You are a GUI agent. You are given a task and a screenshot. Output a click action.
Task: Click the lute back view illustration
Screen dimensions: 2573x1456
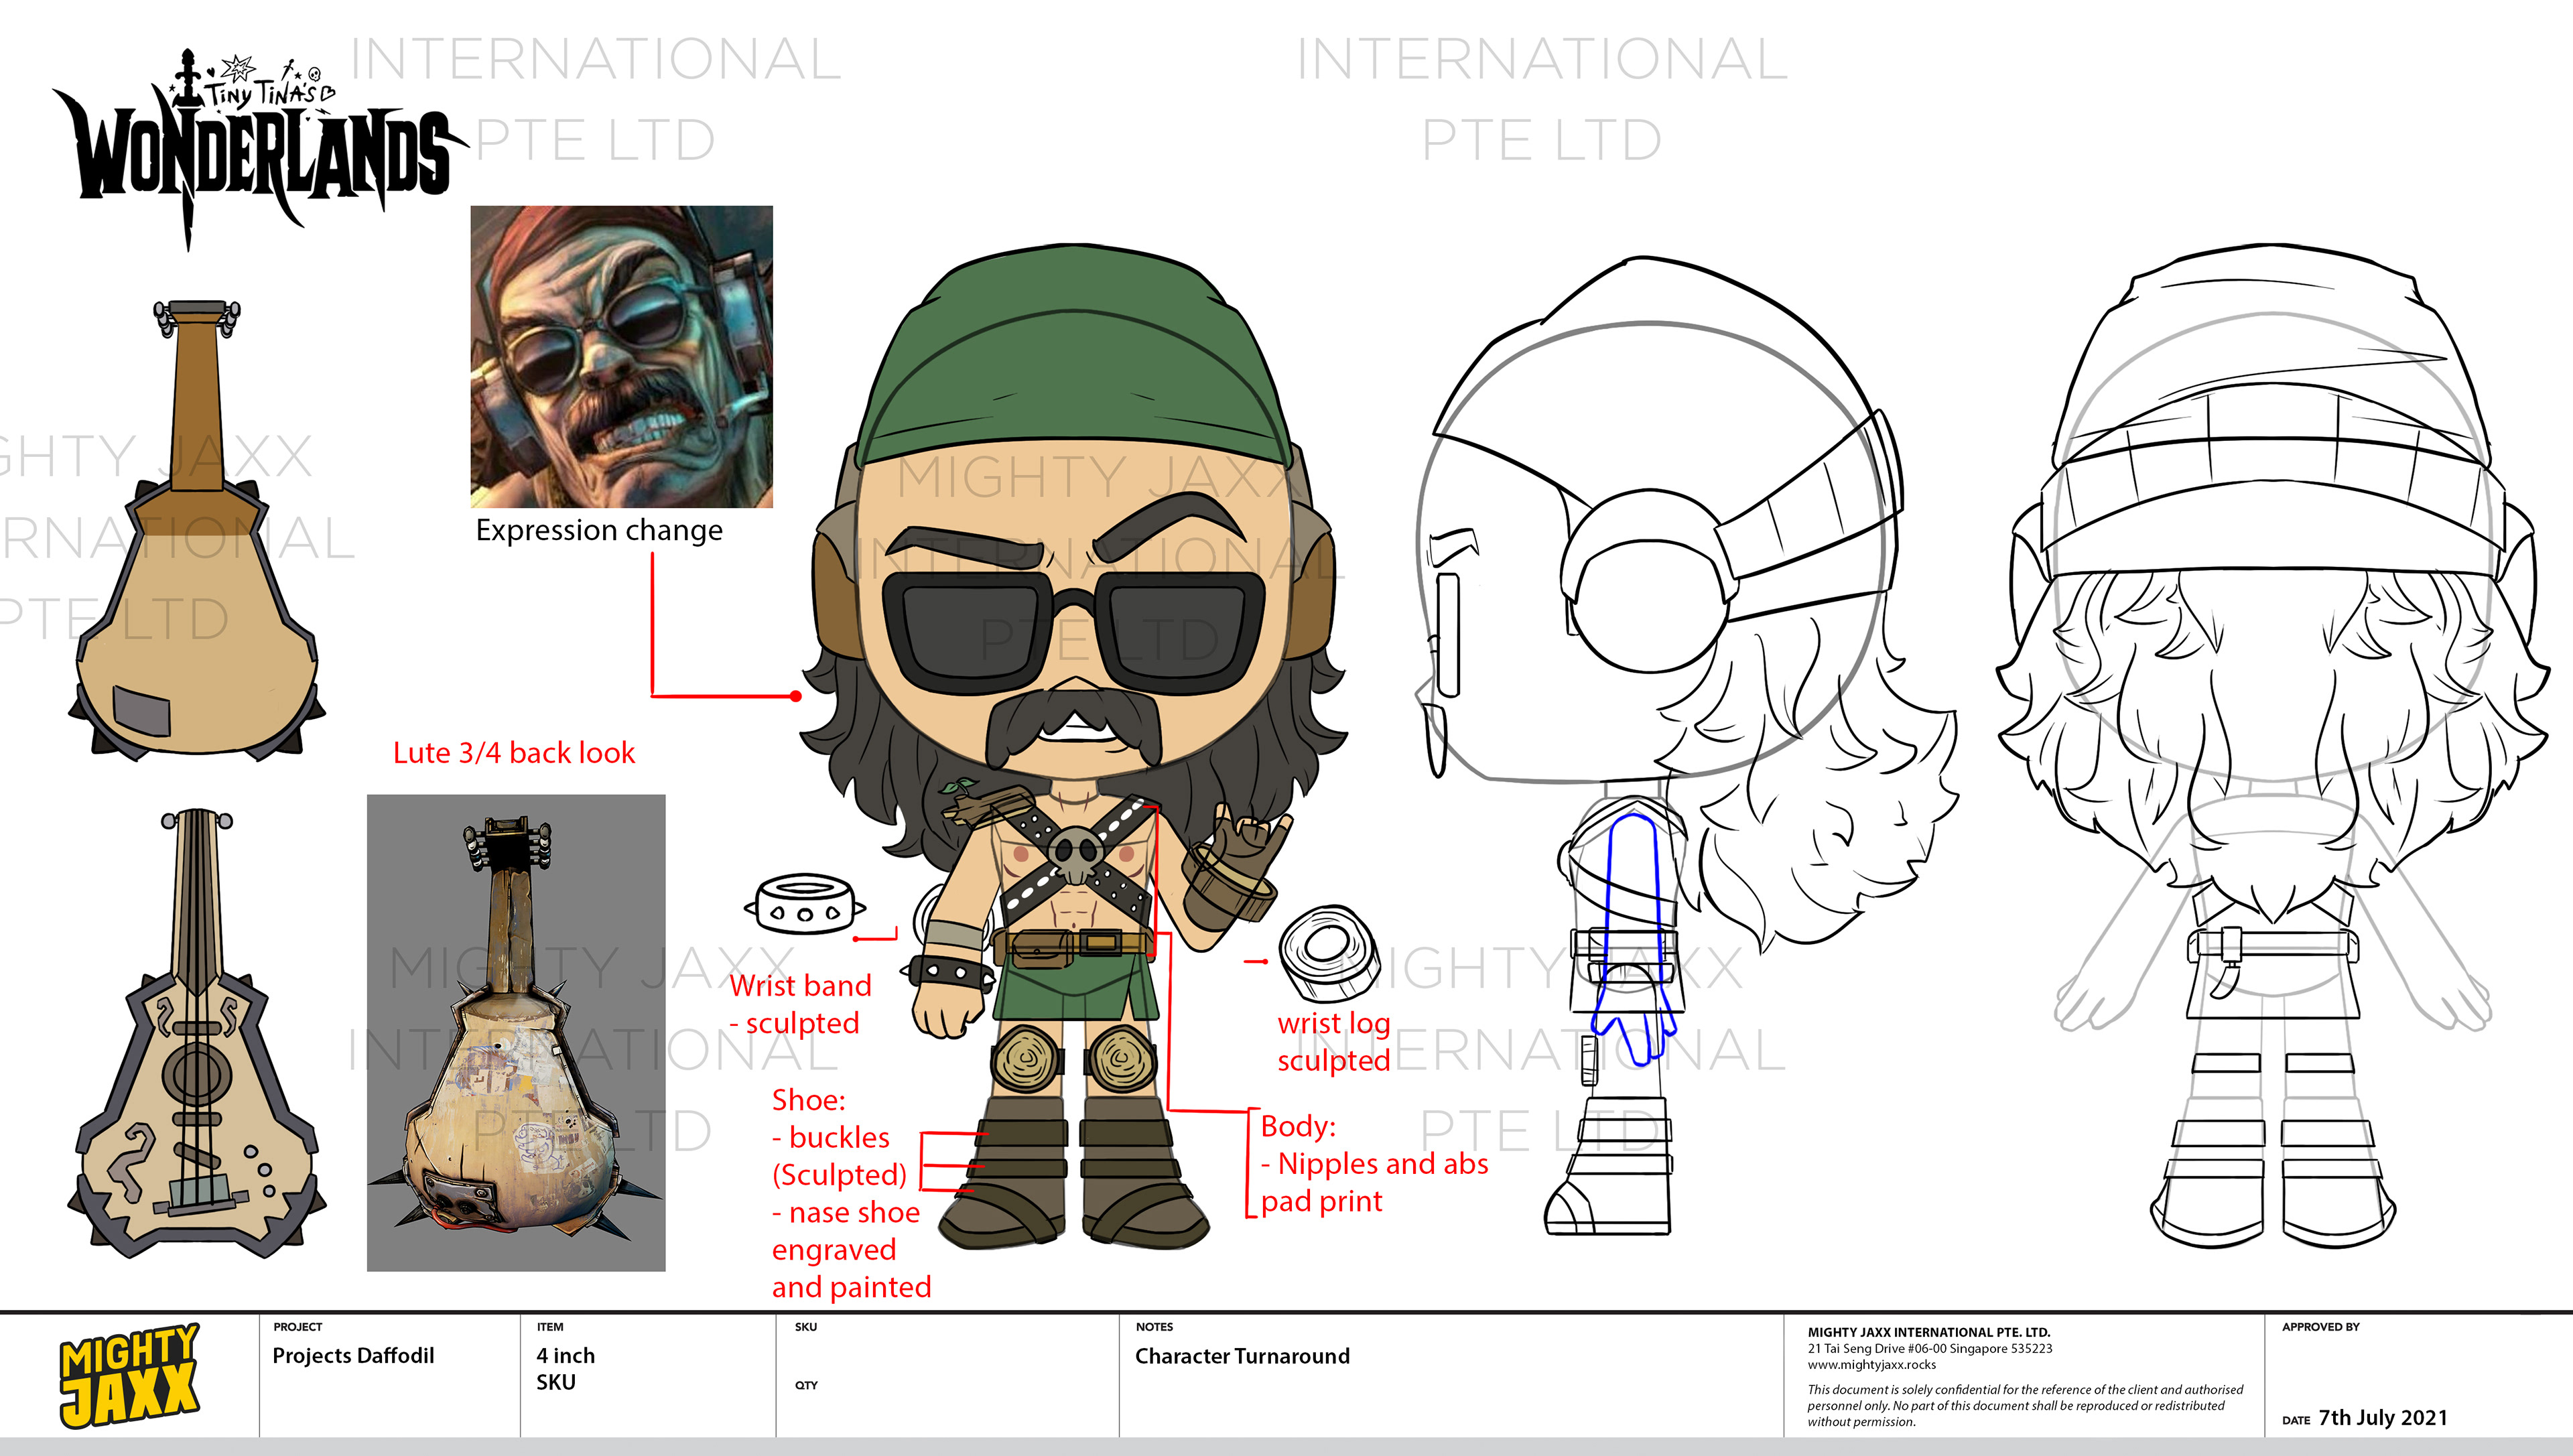click(x=197, y=530)
